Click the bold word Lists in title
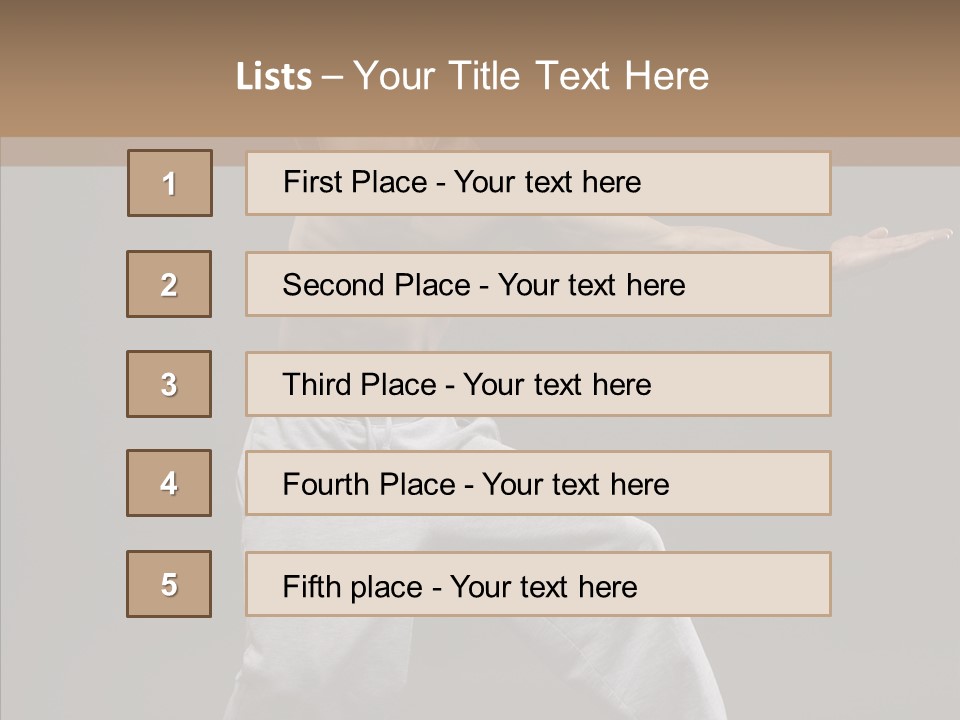The image size is (960, 720). pyautogui.click(x=274, y=76)
